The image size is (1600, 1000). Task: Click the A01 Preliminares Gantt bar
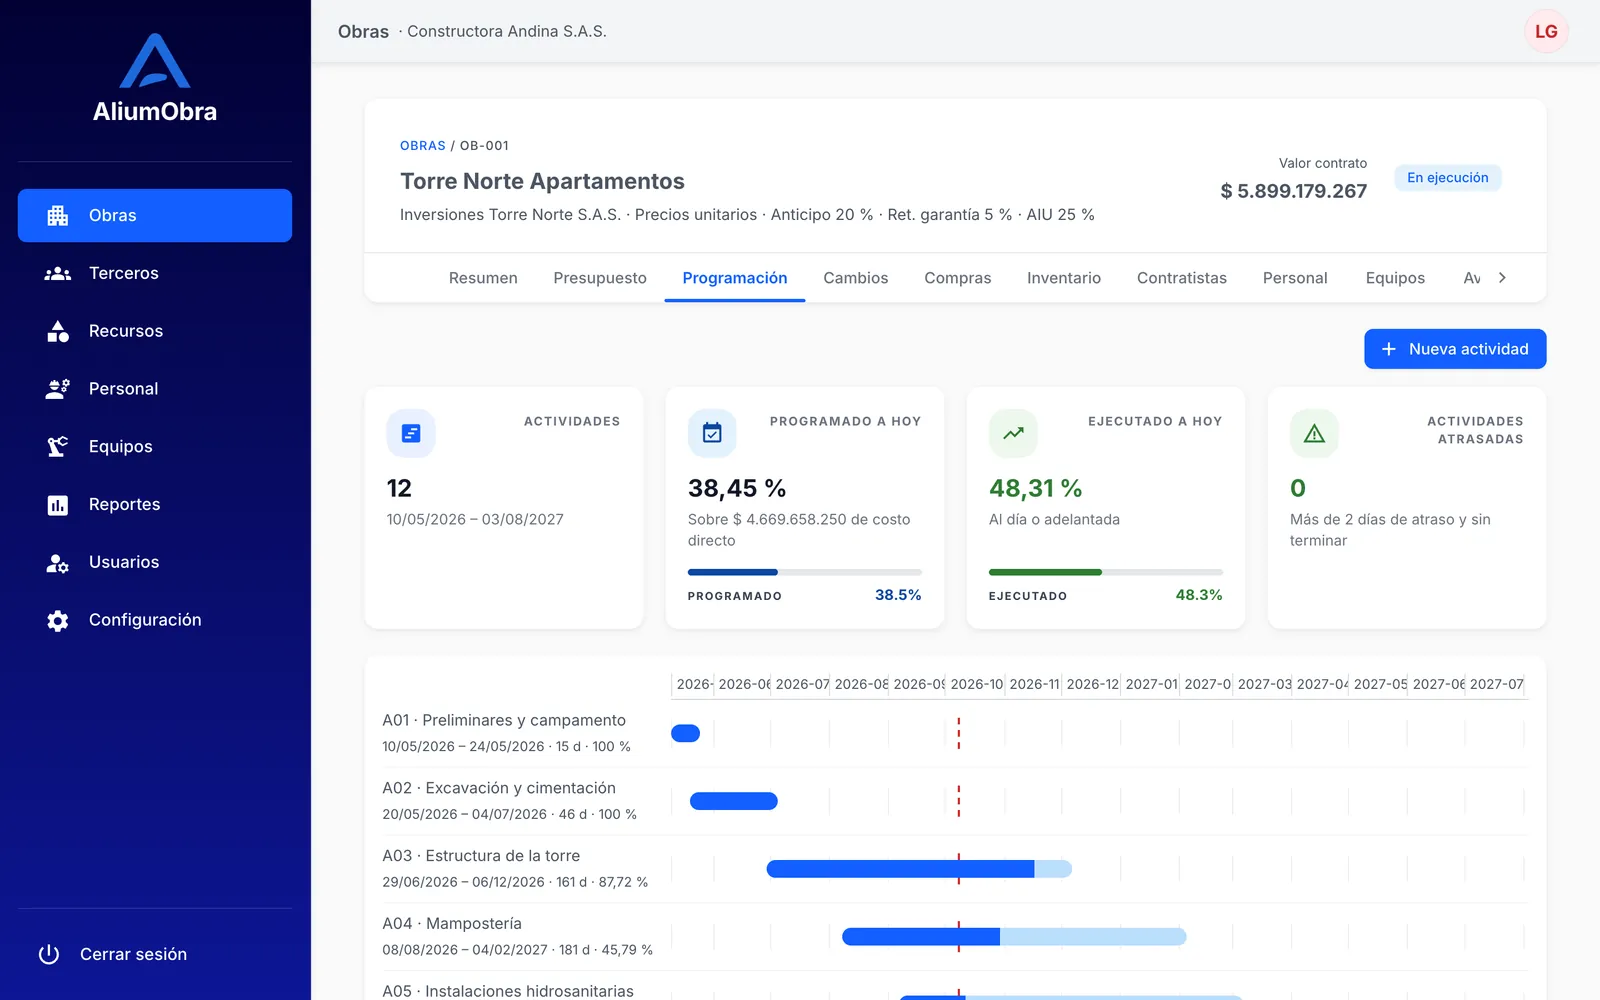coord(685,733)
